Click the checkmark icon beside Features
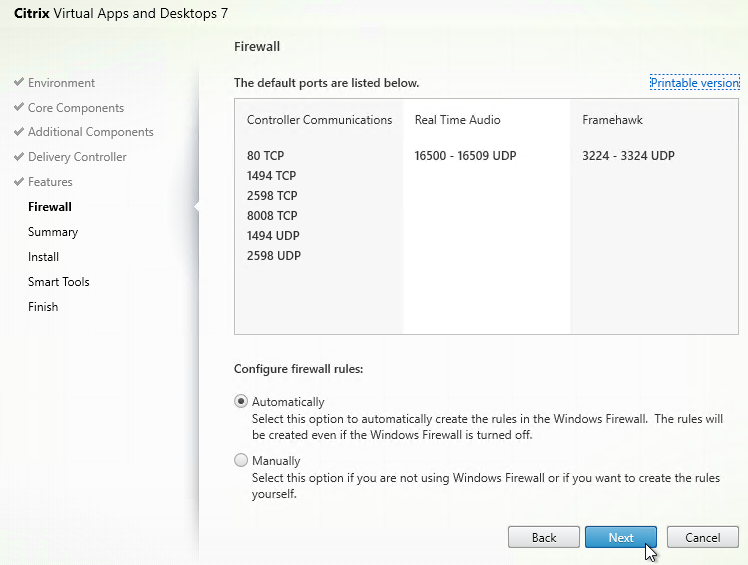 pyautogui.click(x=19, y=182)
